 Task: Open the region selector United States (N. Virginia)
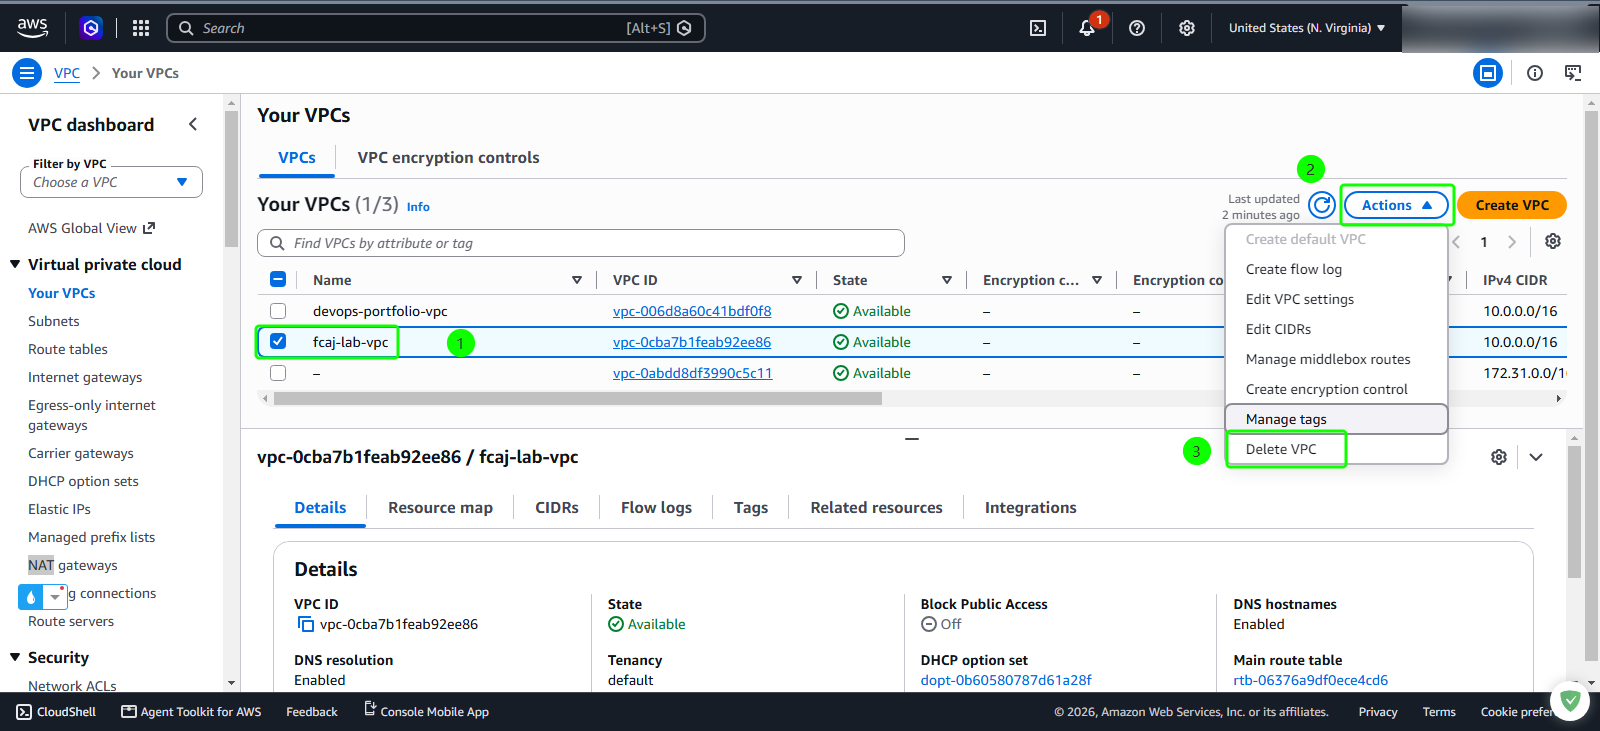[x=1307, y=28]
